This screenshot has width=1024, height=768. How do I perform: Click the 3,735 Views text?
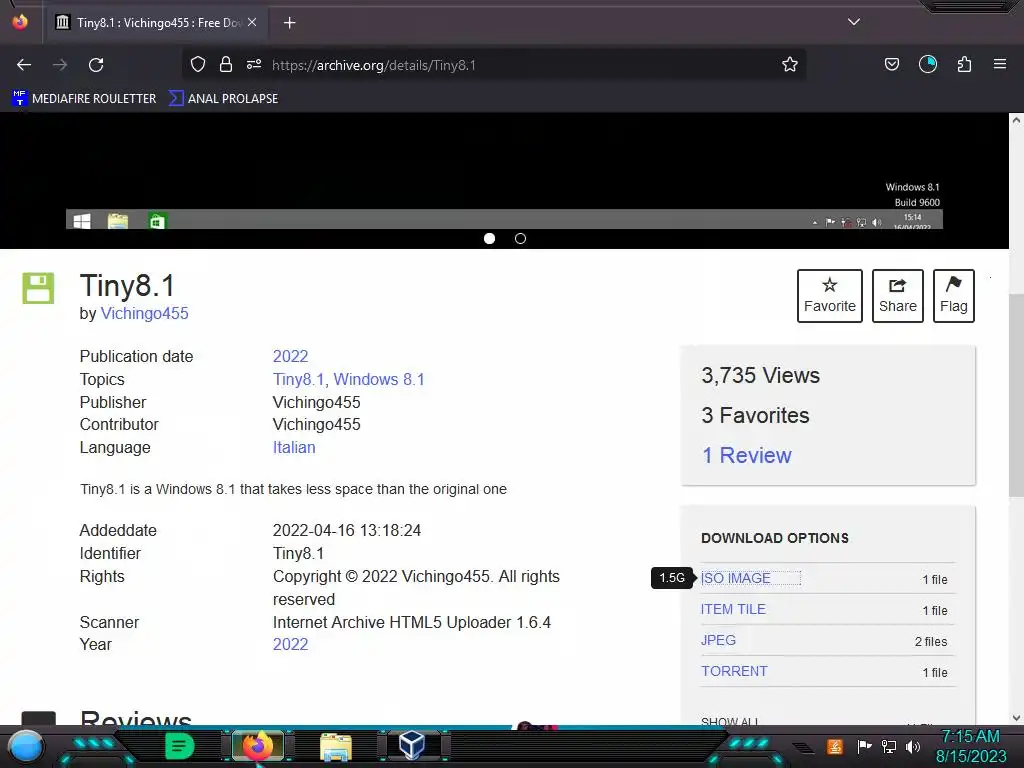pos(760,376)
